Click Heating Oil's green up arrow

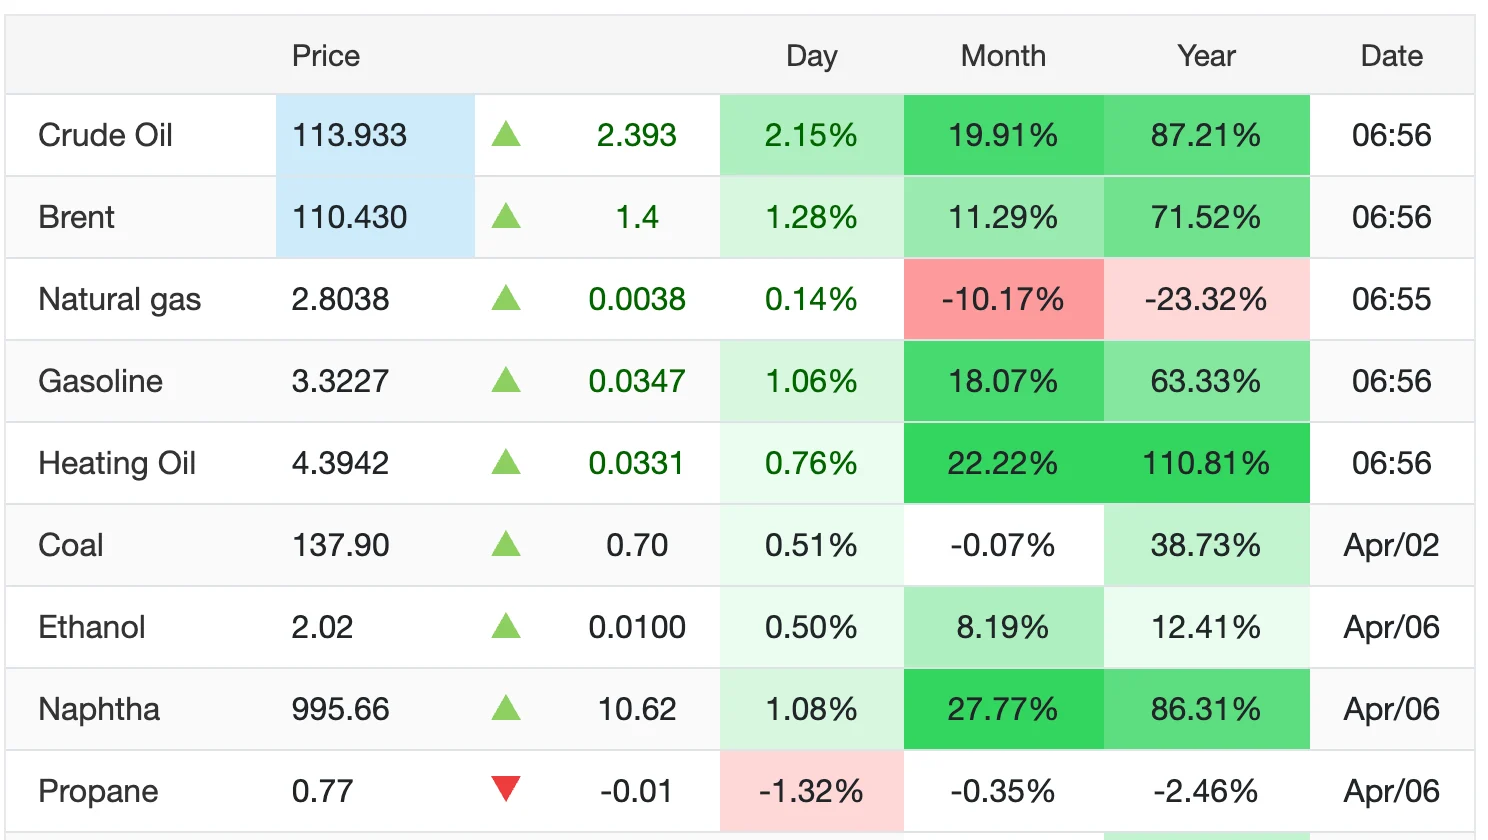(x=506, y=462)
